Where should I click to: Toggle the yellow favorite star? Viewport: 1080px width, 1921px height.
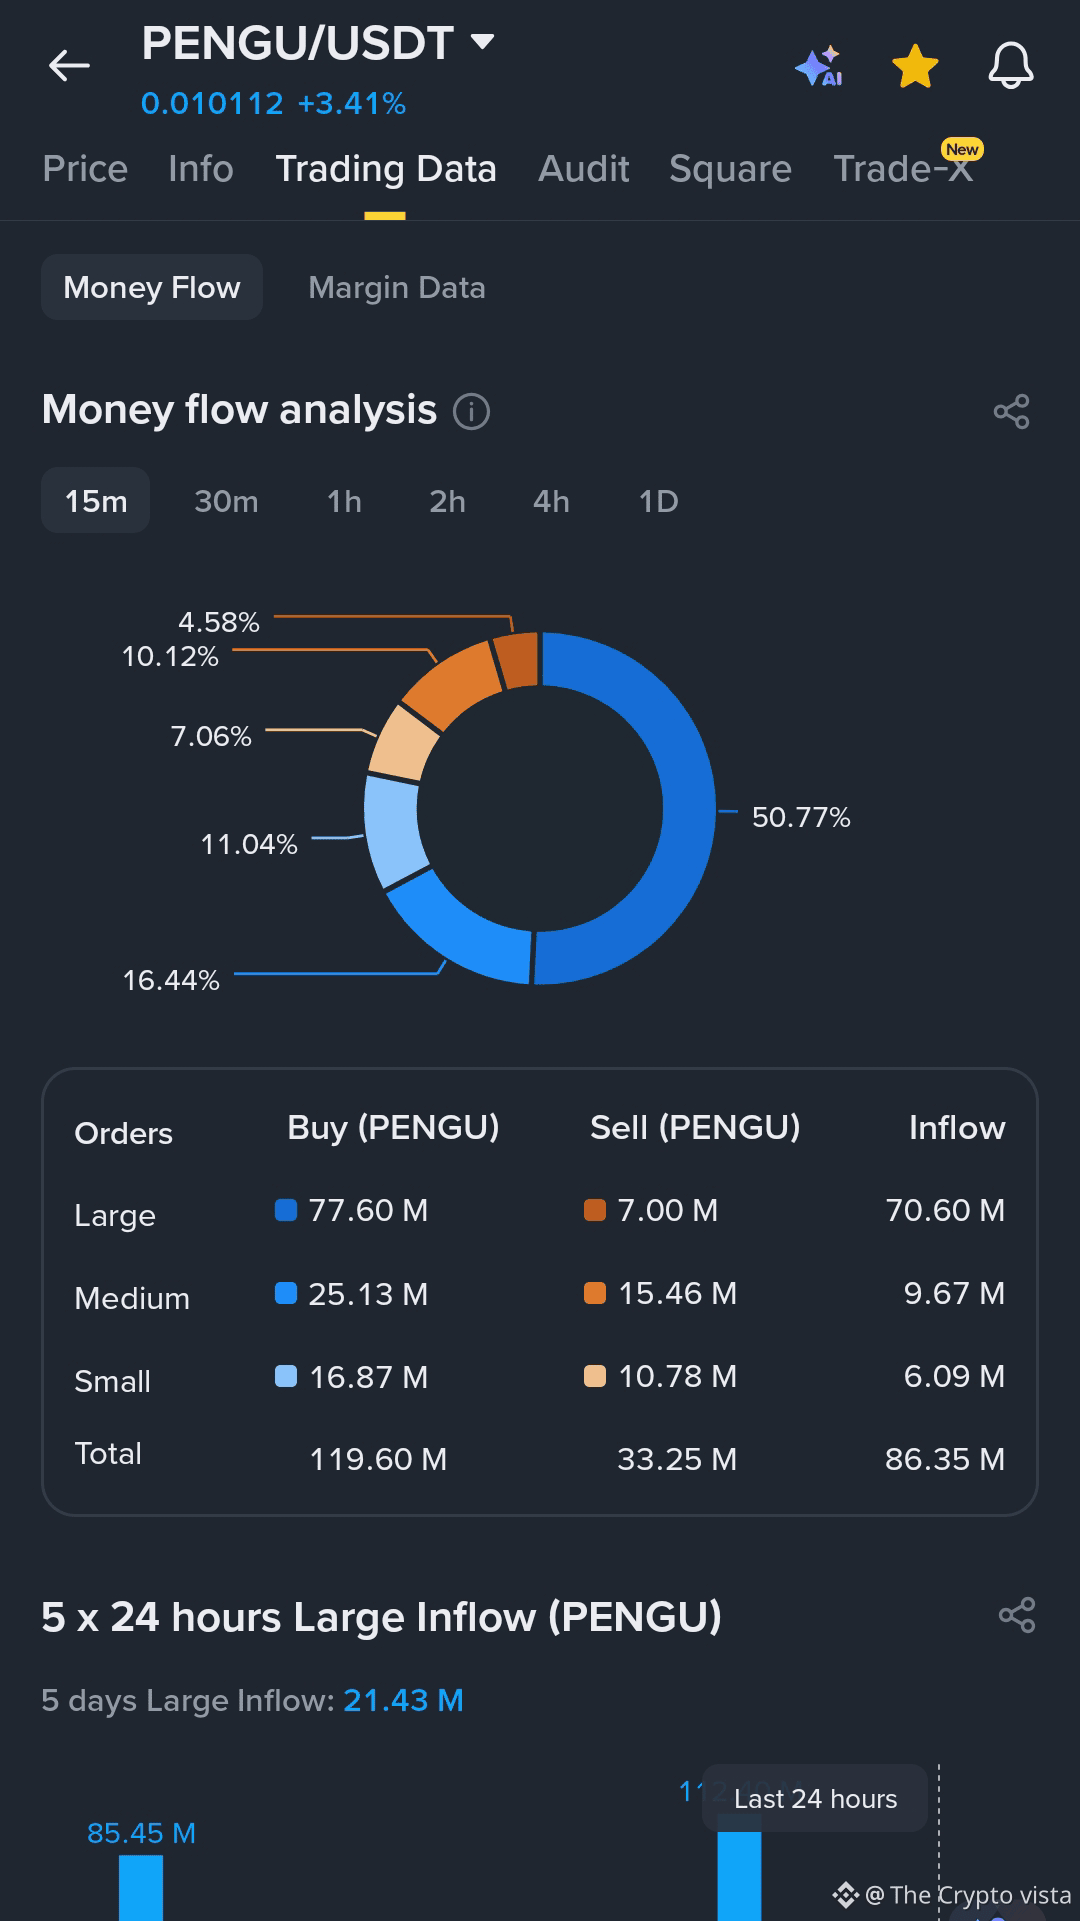pos(915,66)
